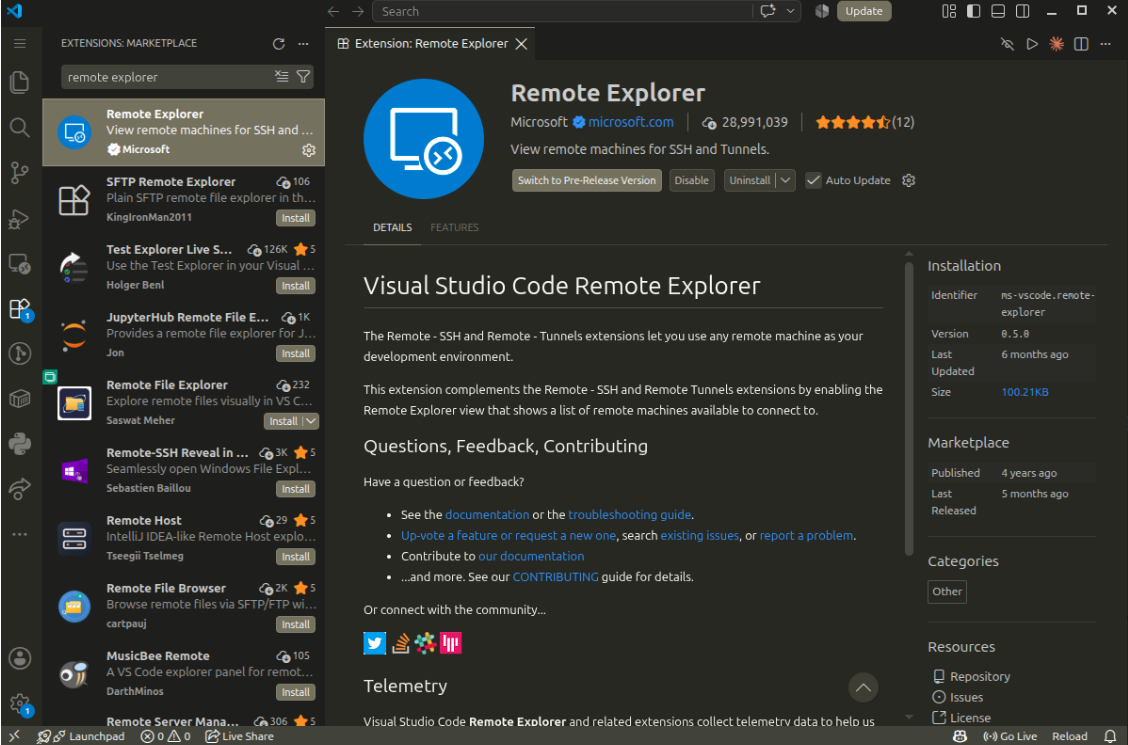This screenshot has width=1128, height=745.
Task: Click Switch to Pre-Release Version button
Action: [x=587, y=180]
